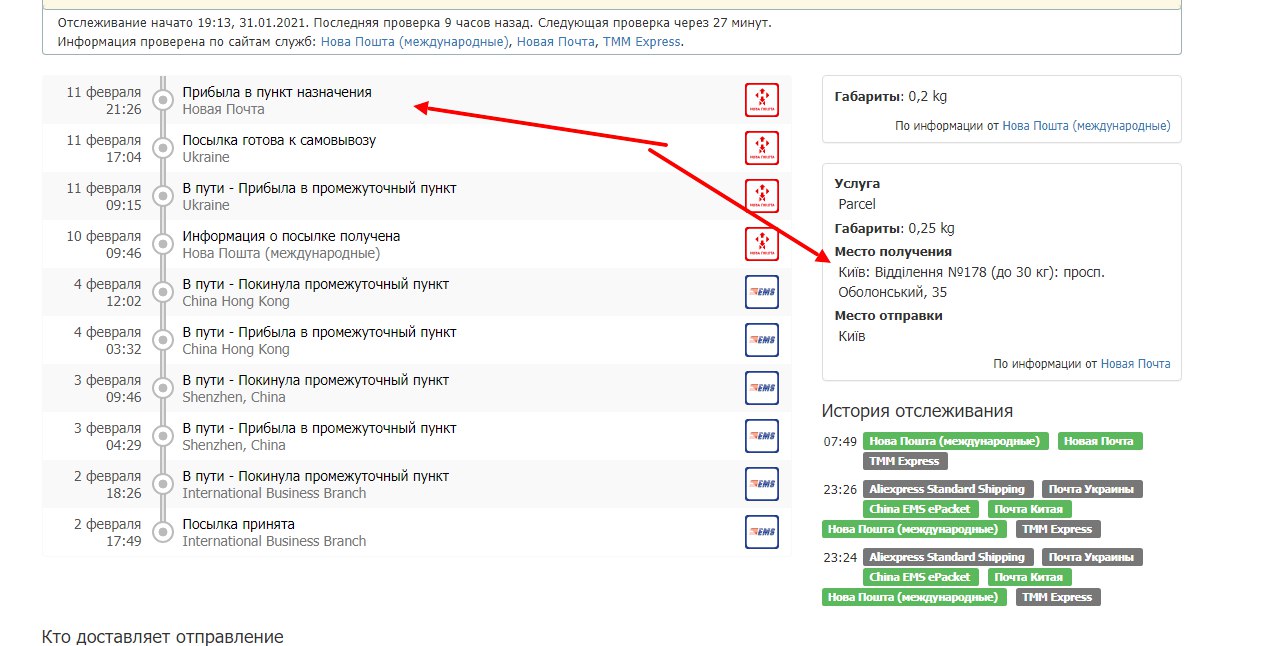Click EMS logo in 2 февраля 18:26 row
This screenshot has height=646, width=1271.
tap(762, 484)
